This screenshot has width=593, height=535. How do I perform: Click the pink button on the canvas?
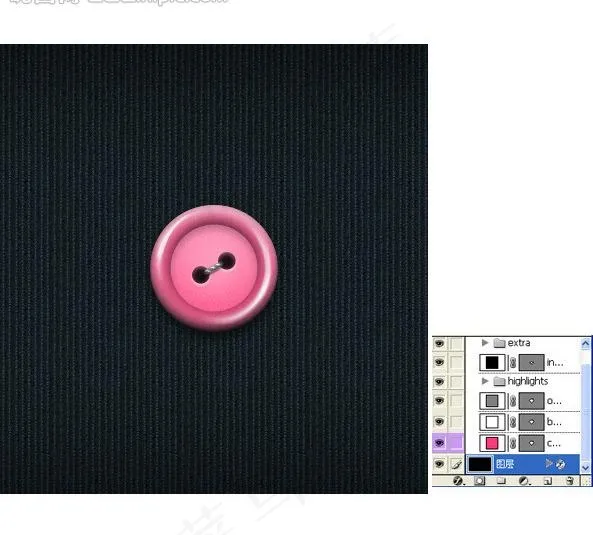[x=214, y=268]
